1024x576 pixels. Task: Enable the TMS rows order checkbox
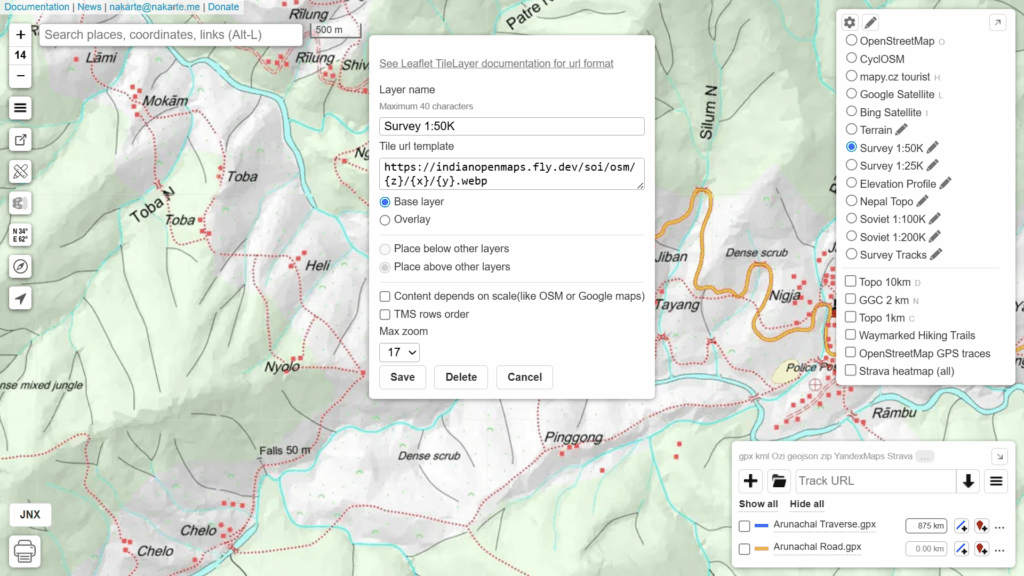[x=385, y=314]
